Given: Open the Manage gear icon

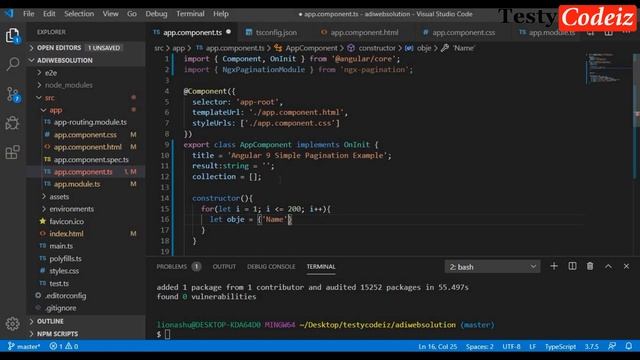Looking at the screenshot, I should [x=12, y=324].
